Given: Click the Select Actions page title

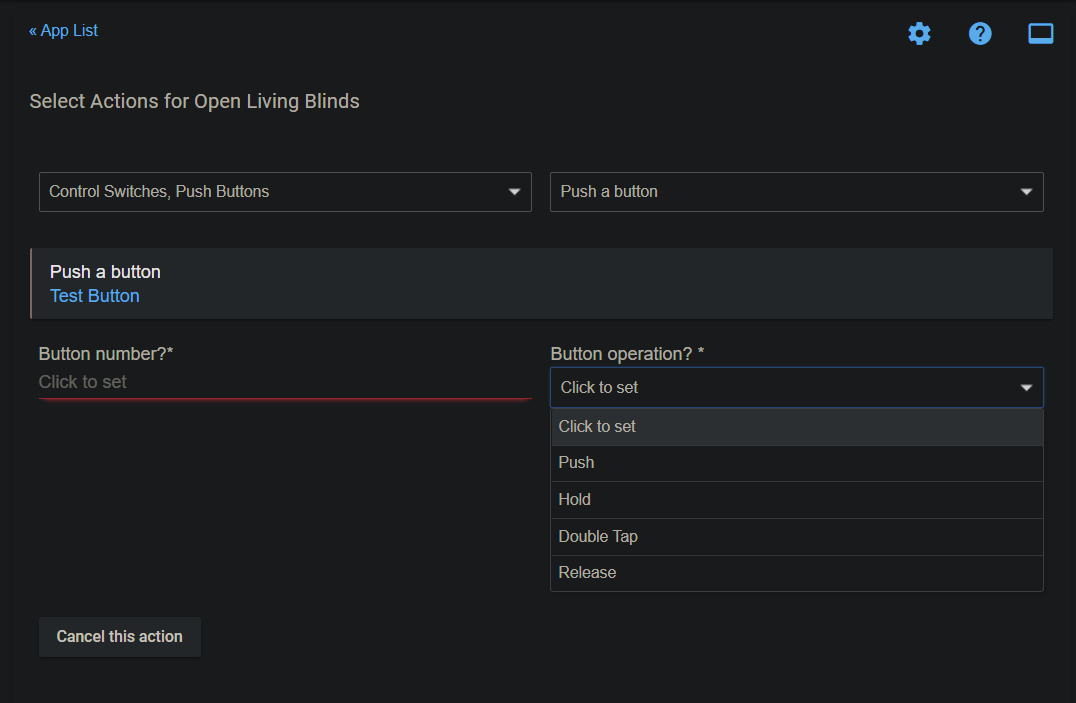Looking at the screenshot, I should (194, 101).
